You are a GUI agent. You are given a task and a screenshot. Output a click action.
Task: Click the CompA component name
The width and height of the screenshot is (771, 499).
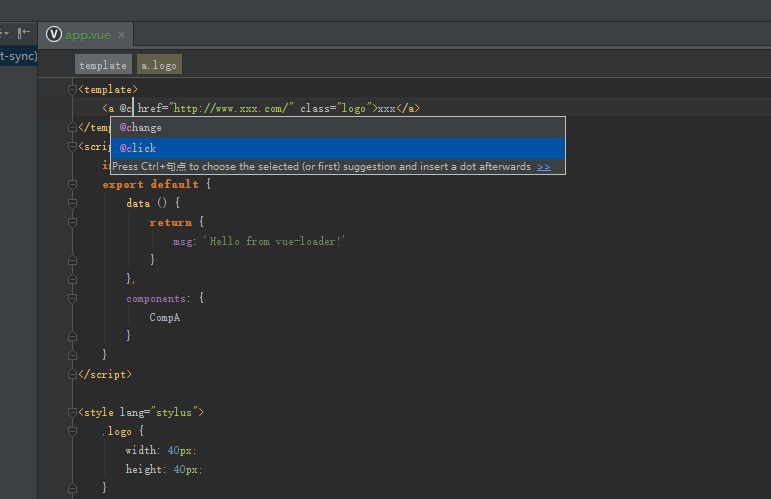[165, 318]
